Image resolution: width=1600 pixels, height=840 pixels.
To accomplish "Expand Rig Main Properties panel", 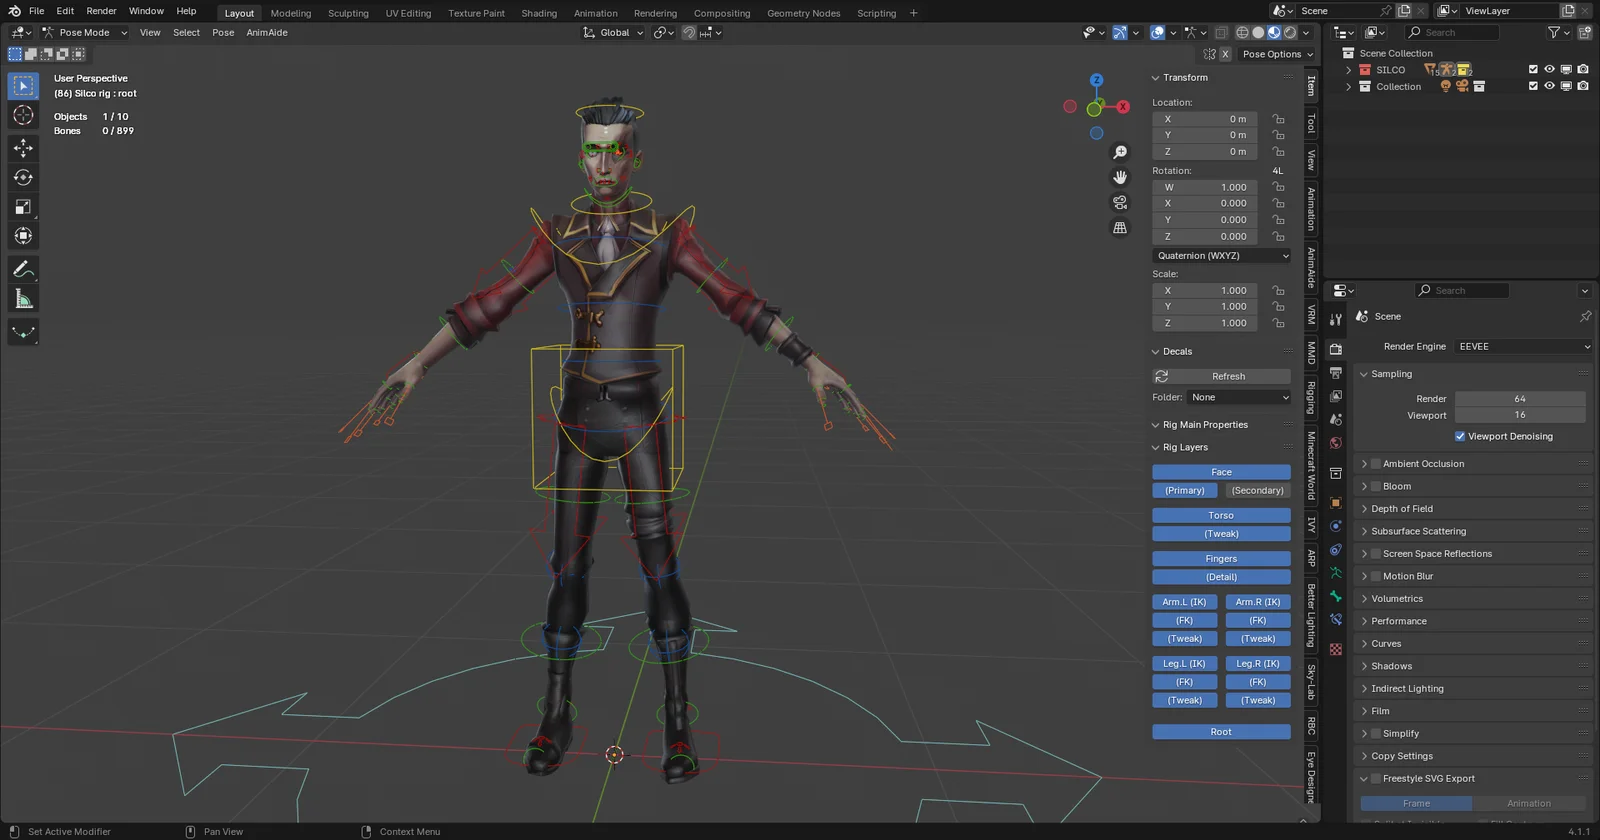I will pos(1222,425).
